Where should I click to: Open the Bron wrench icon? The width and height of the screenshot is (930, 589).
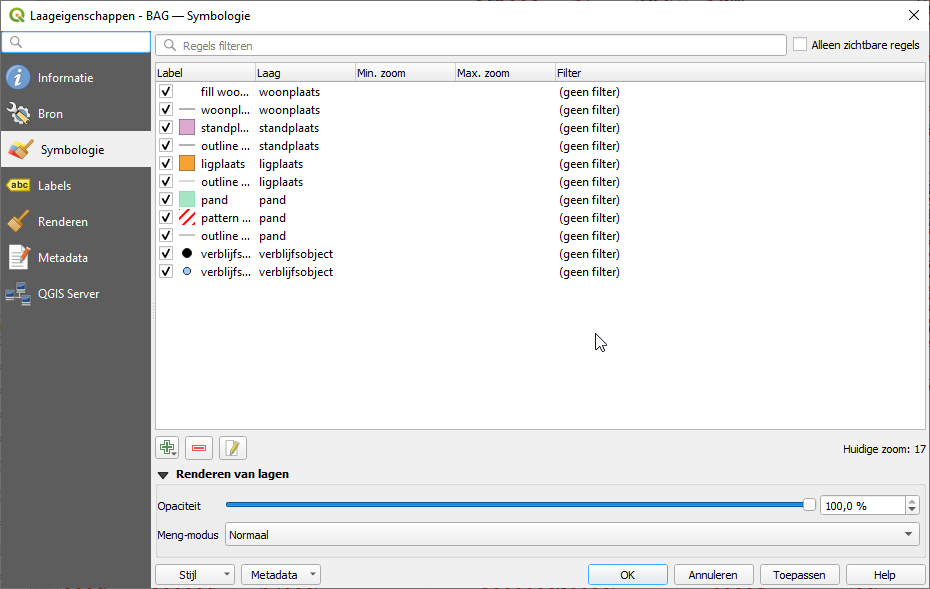(18, 113)
